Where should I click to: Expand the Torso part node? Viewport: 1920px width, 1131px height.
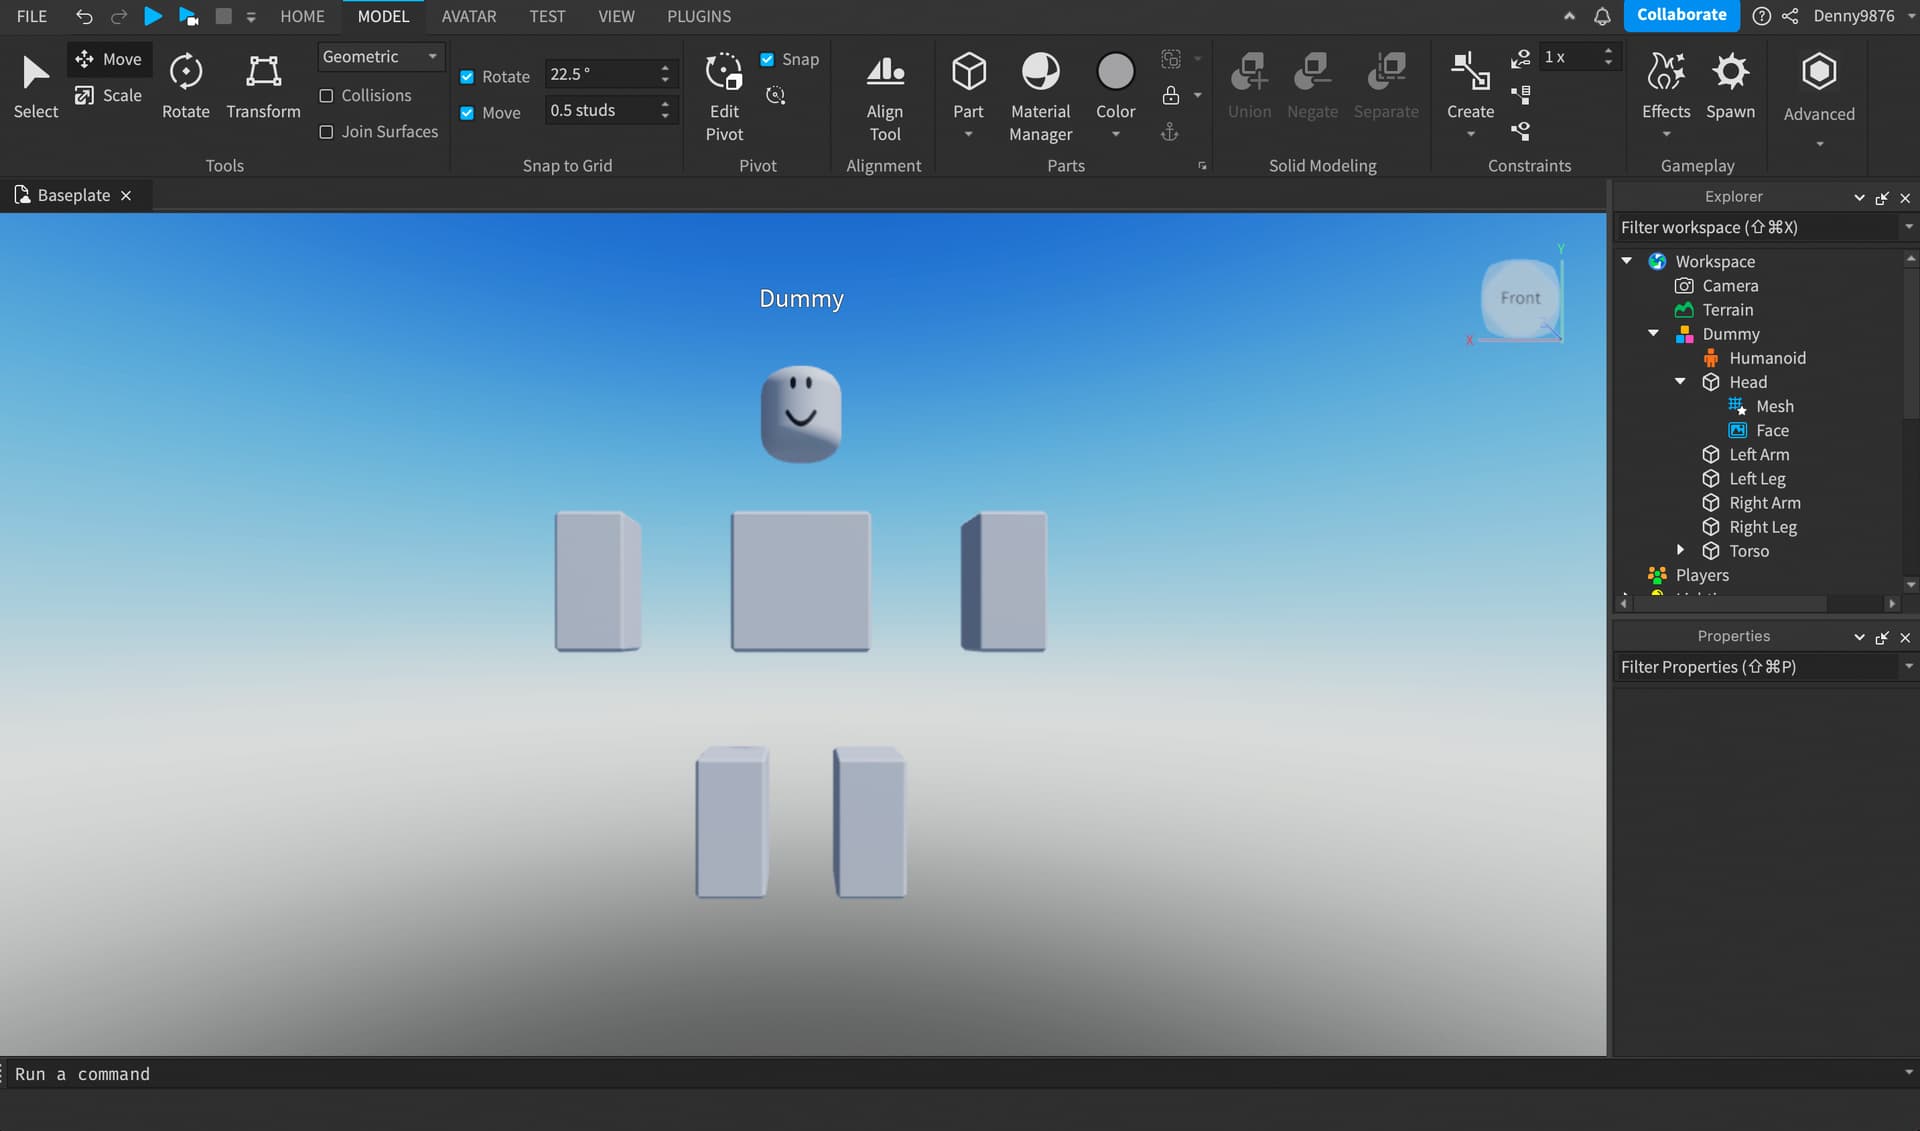1680,550
